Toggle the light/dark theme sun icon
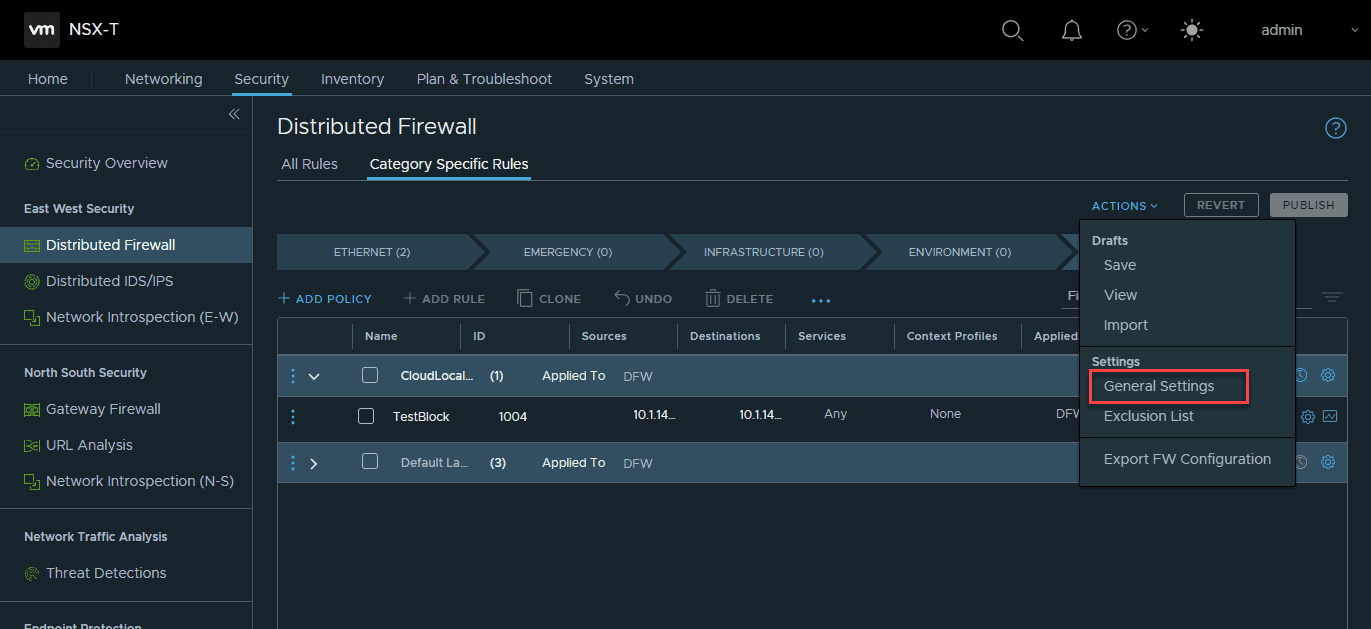1371x629 pixels. [1191, 30]
